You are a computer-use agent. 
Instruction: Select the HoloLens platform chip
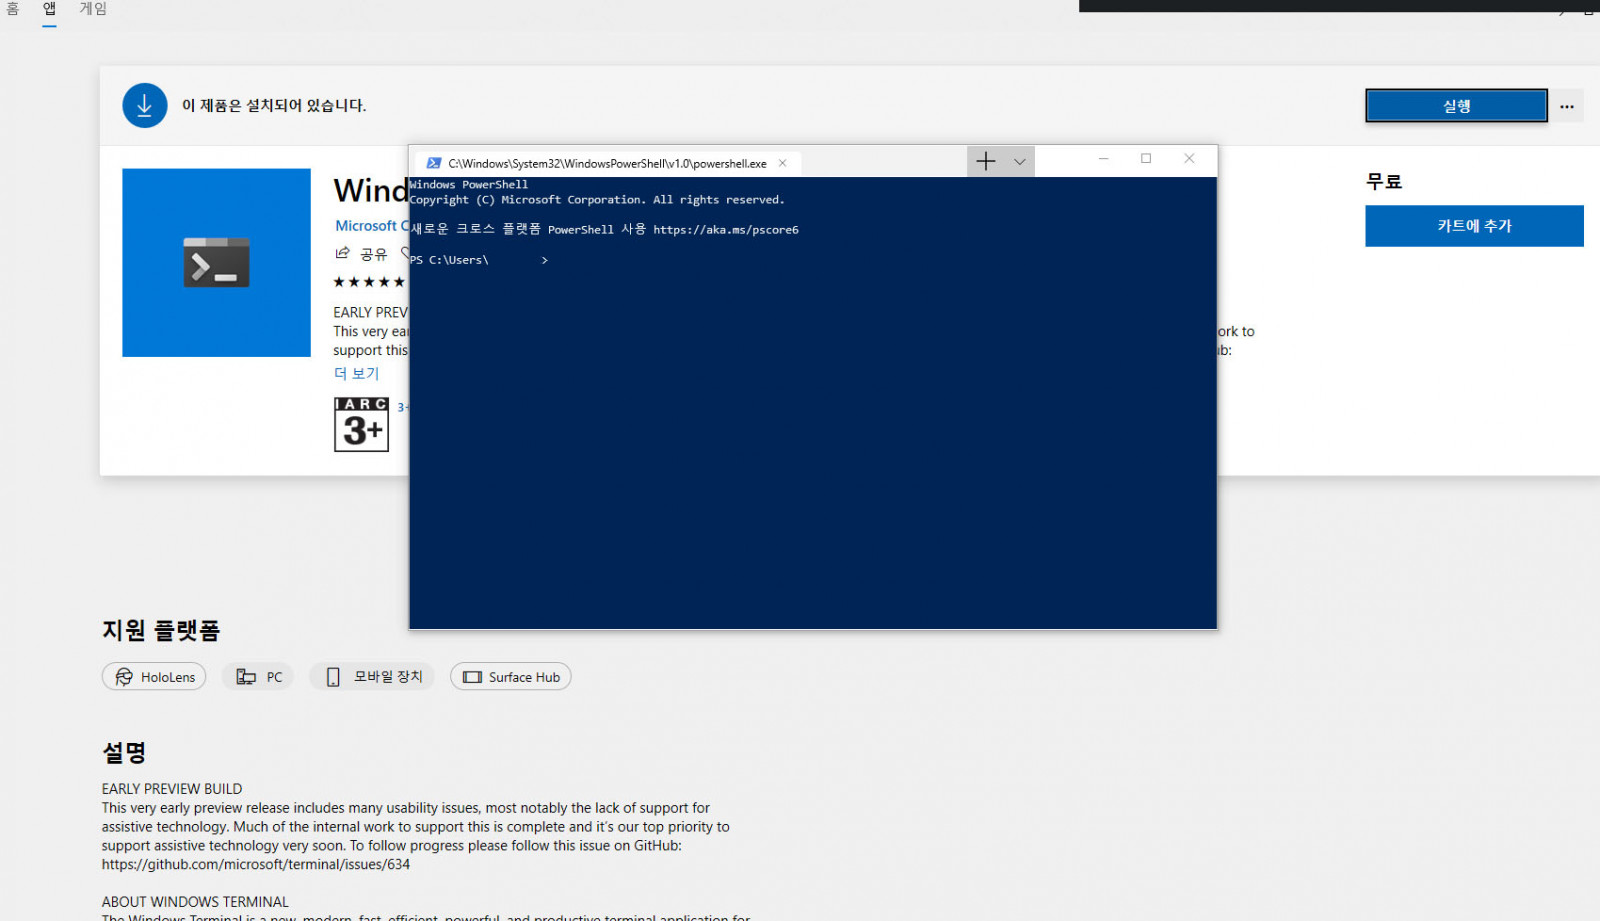click(154, 677)
